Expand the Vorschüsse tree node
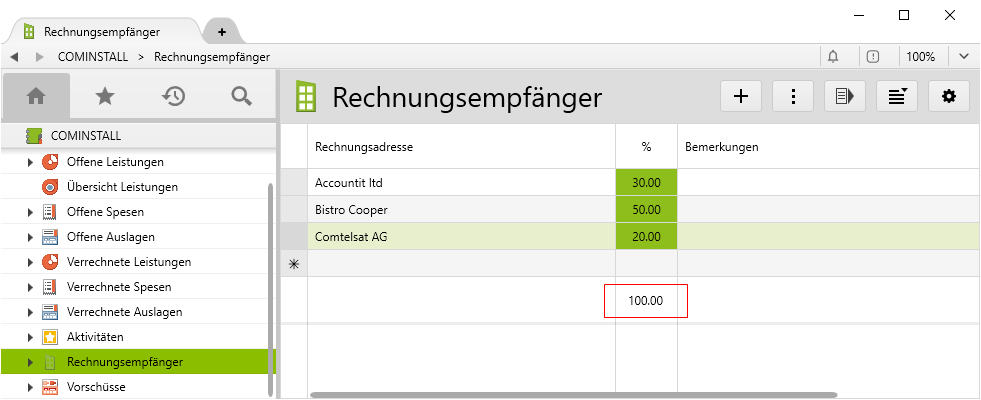 pyautogui.click(x=30, y=387)
